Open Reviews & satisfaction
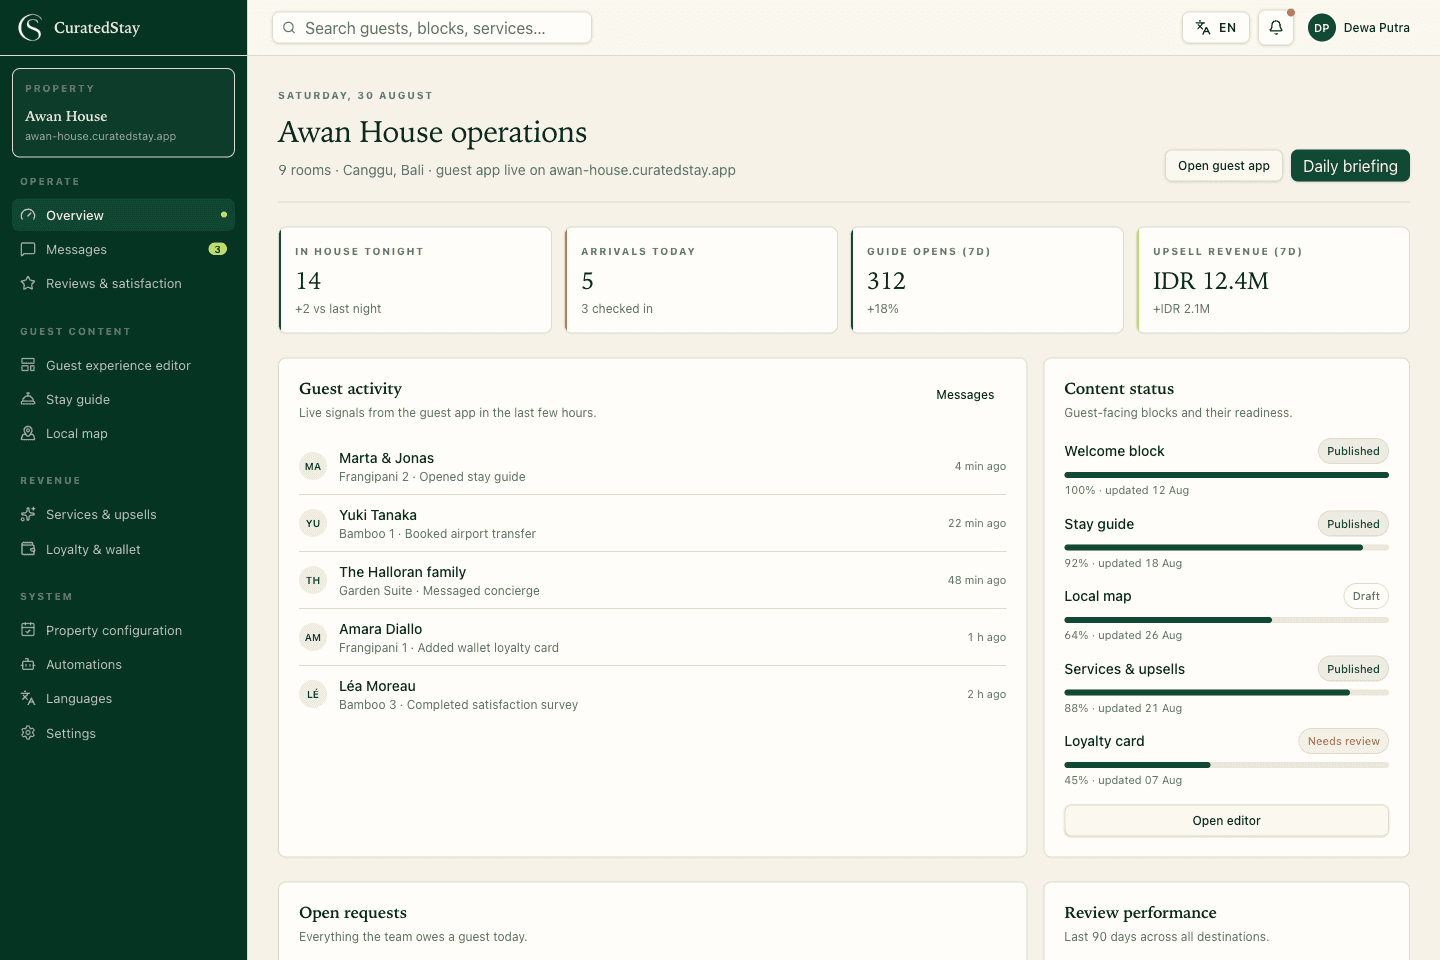The width and height of the screenshot is (1440, 960). click(x=123, y=283)
